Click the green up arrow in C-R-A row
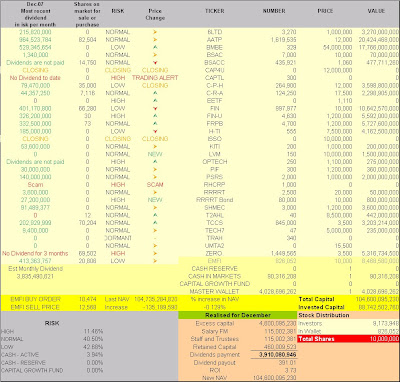 pyautogui.click(x=155, y=93)
